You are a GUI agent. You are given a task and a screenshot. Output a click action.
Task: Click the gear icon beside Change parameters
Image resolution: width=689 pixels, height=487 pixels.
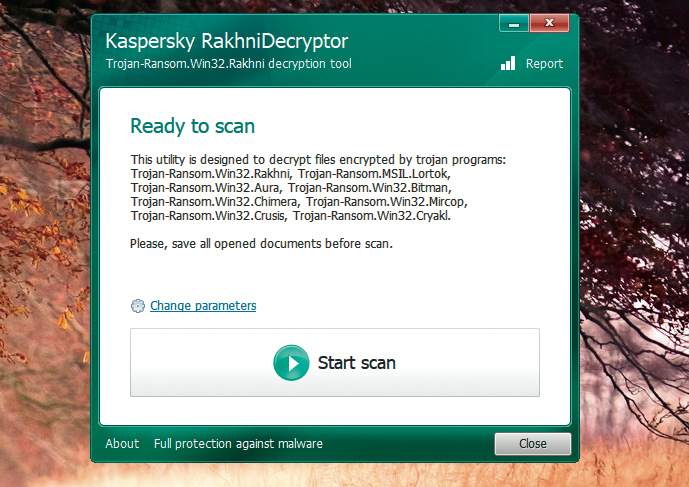pos(138,306)
